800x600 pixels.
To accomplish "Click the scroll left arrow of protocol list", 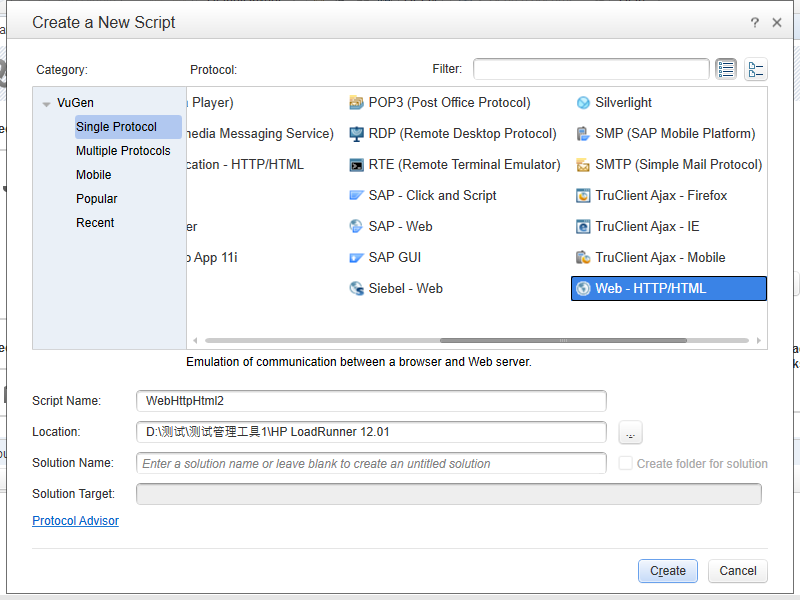I will click(x=195, y=340).
